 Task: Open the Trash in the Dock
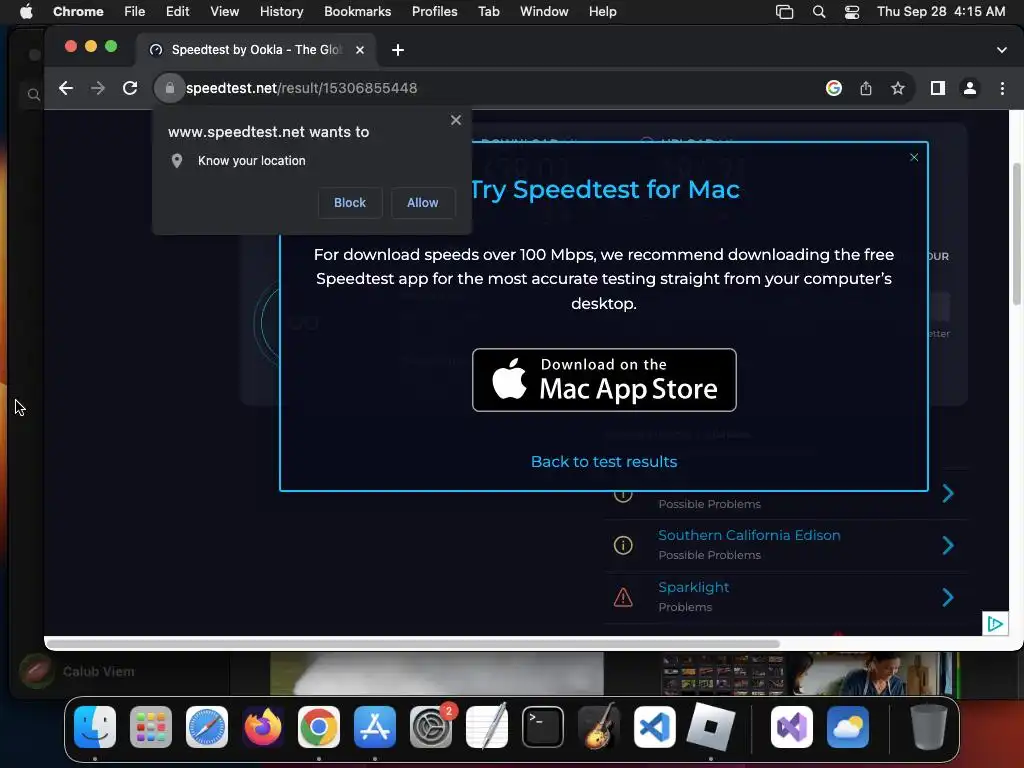click(x=929, y=727)
